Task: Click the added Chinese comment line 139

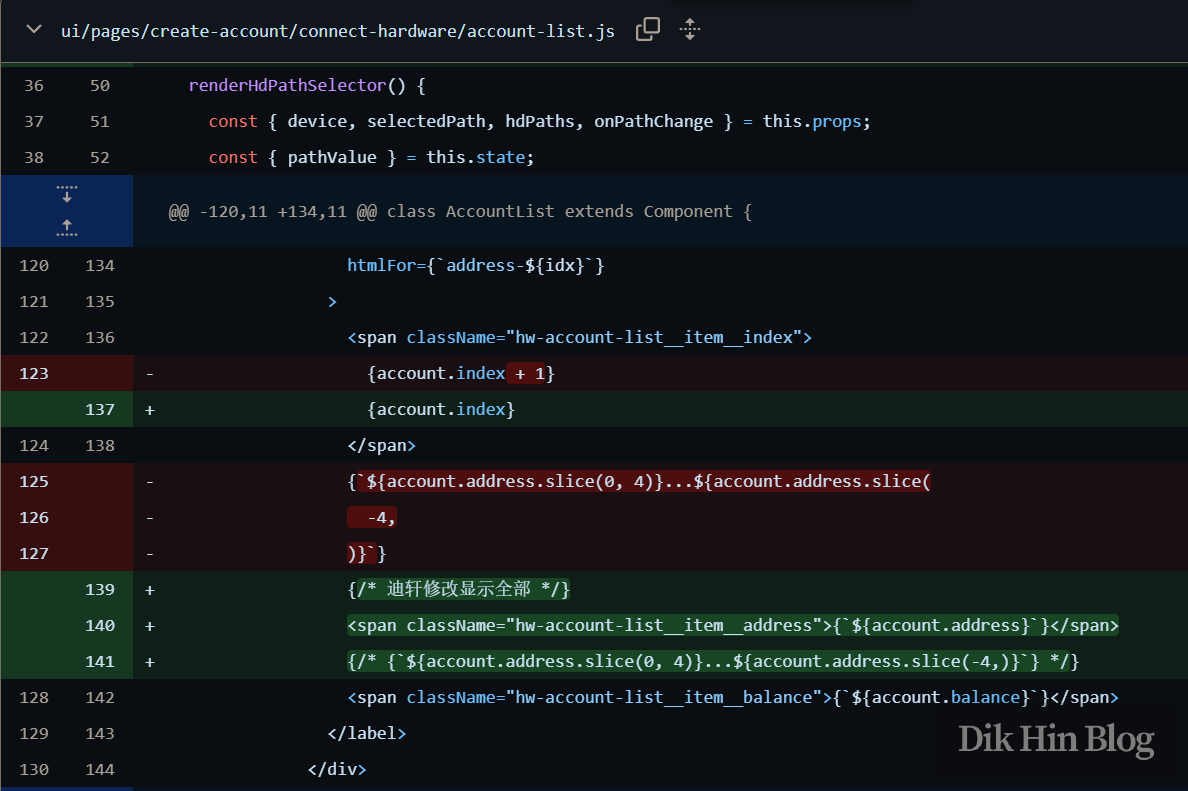Action: [458, 589]
